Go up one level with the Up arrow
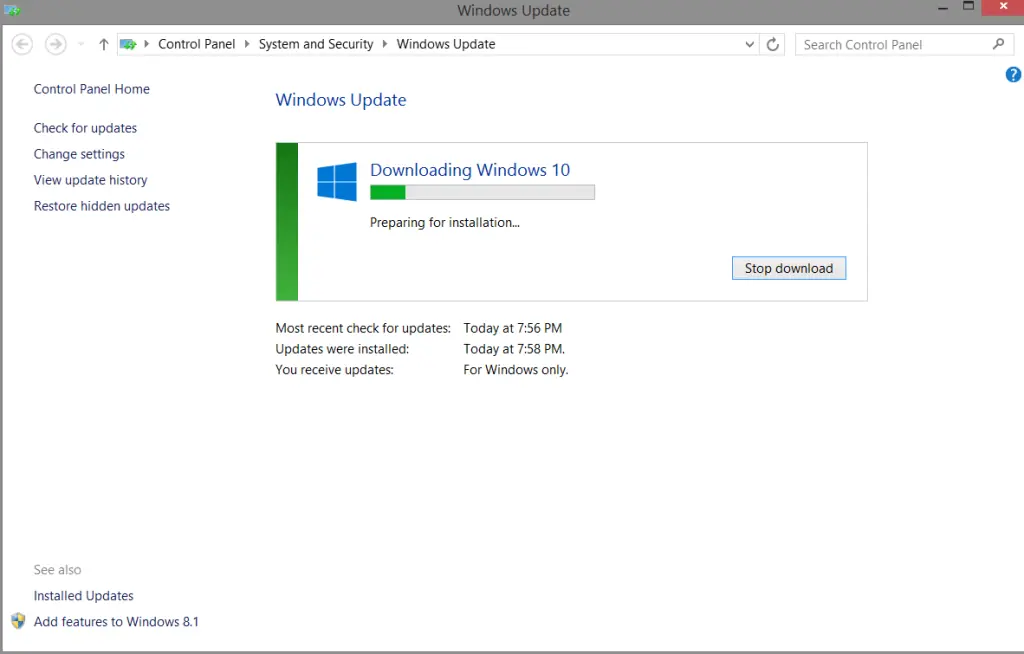1024x654 pixels. (x=103, y=44)
